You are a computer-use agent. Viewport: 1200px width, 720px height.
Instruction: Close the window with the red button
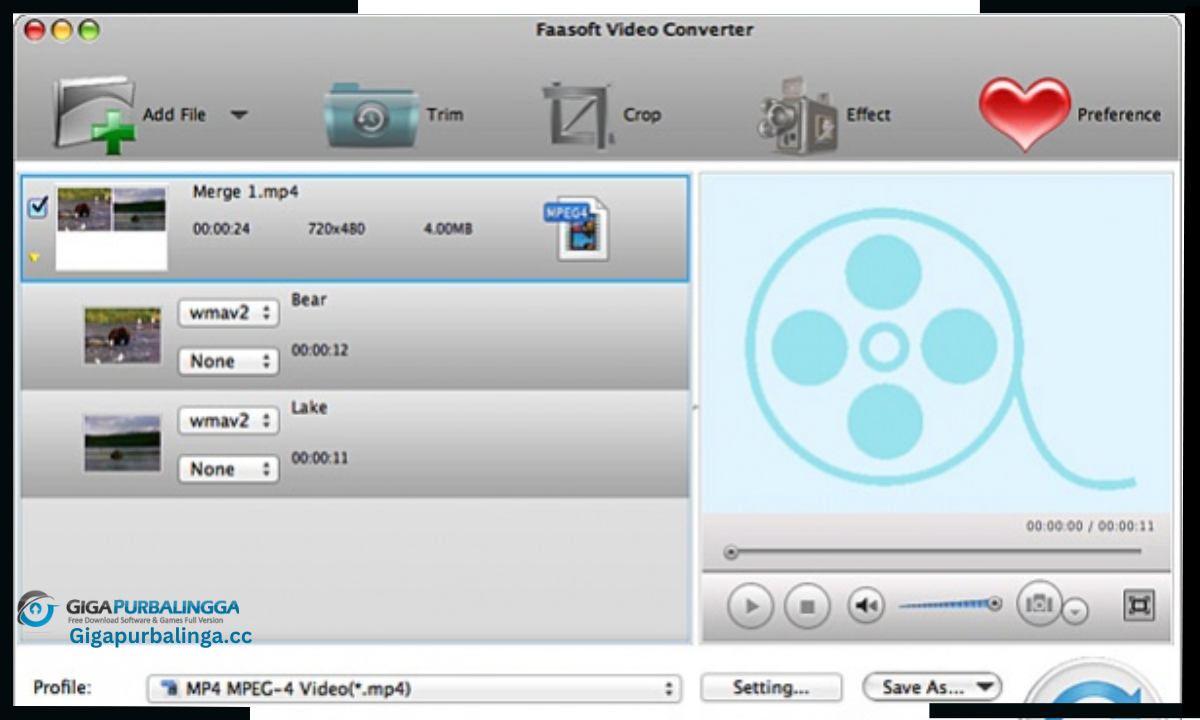(x=36, y=31)
